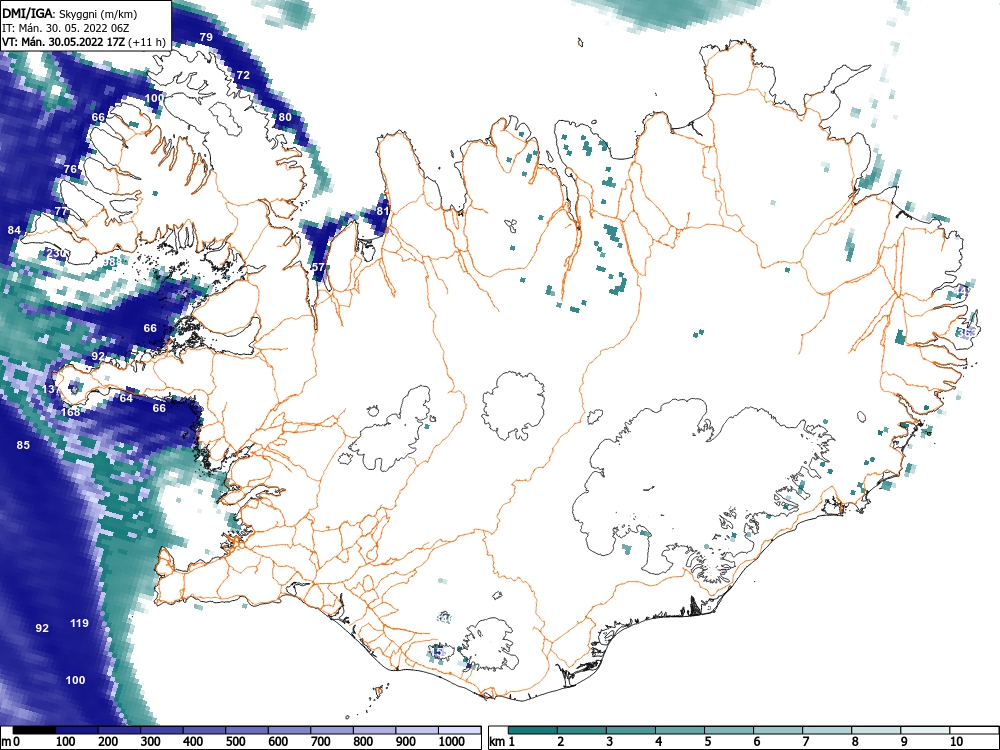Click the visibility value 76 on the map
This screenshot has height=750, width=1000.
click(71, 168)
